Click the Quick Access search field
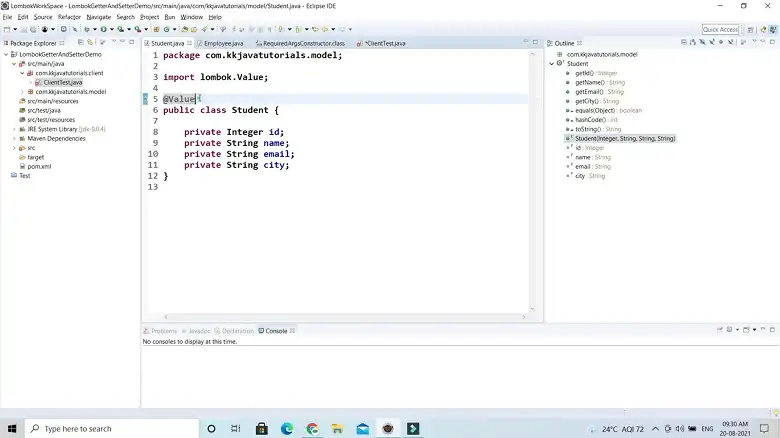 720,29
